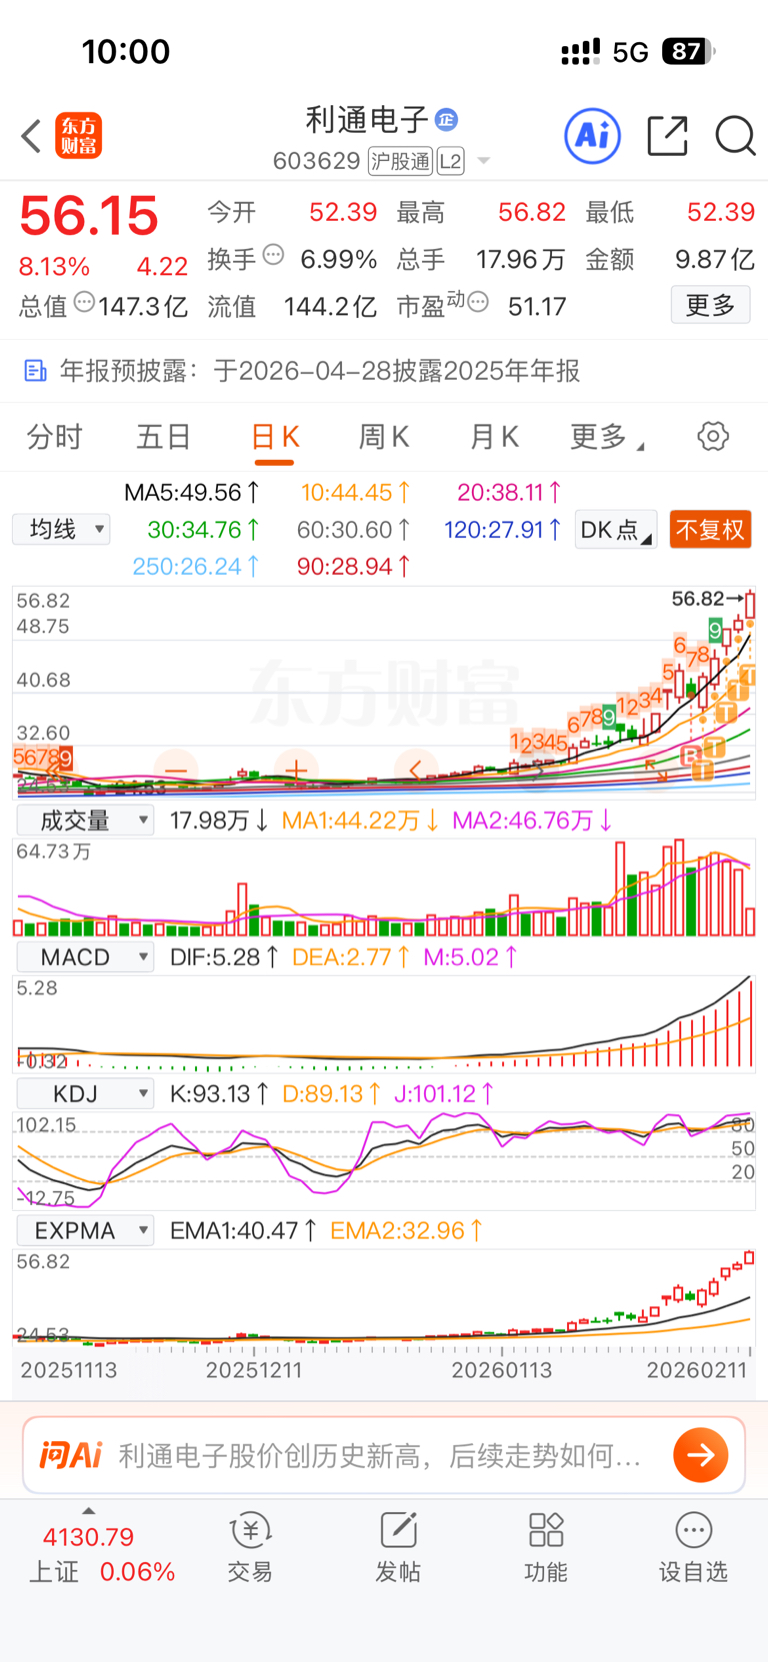Tap the info bubble next to 换手
Image resolution: width=768 pixels, height=1663 pixels.
273,255
